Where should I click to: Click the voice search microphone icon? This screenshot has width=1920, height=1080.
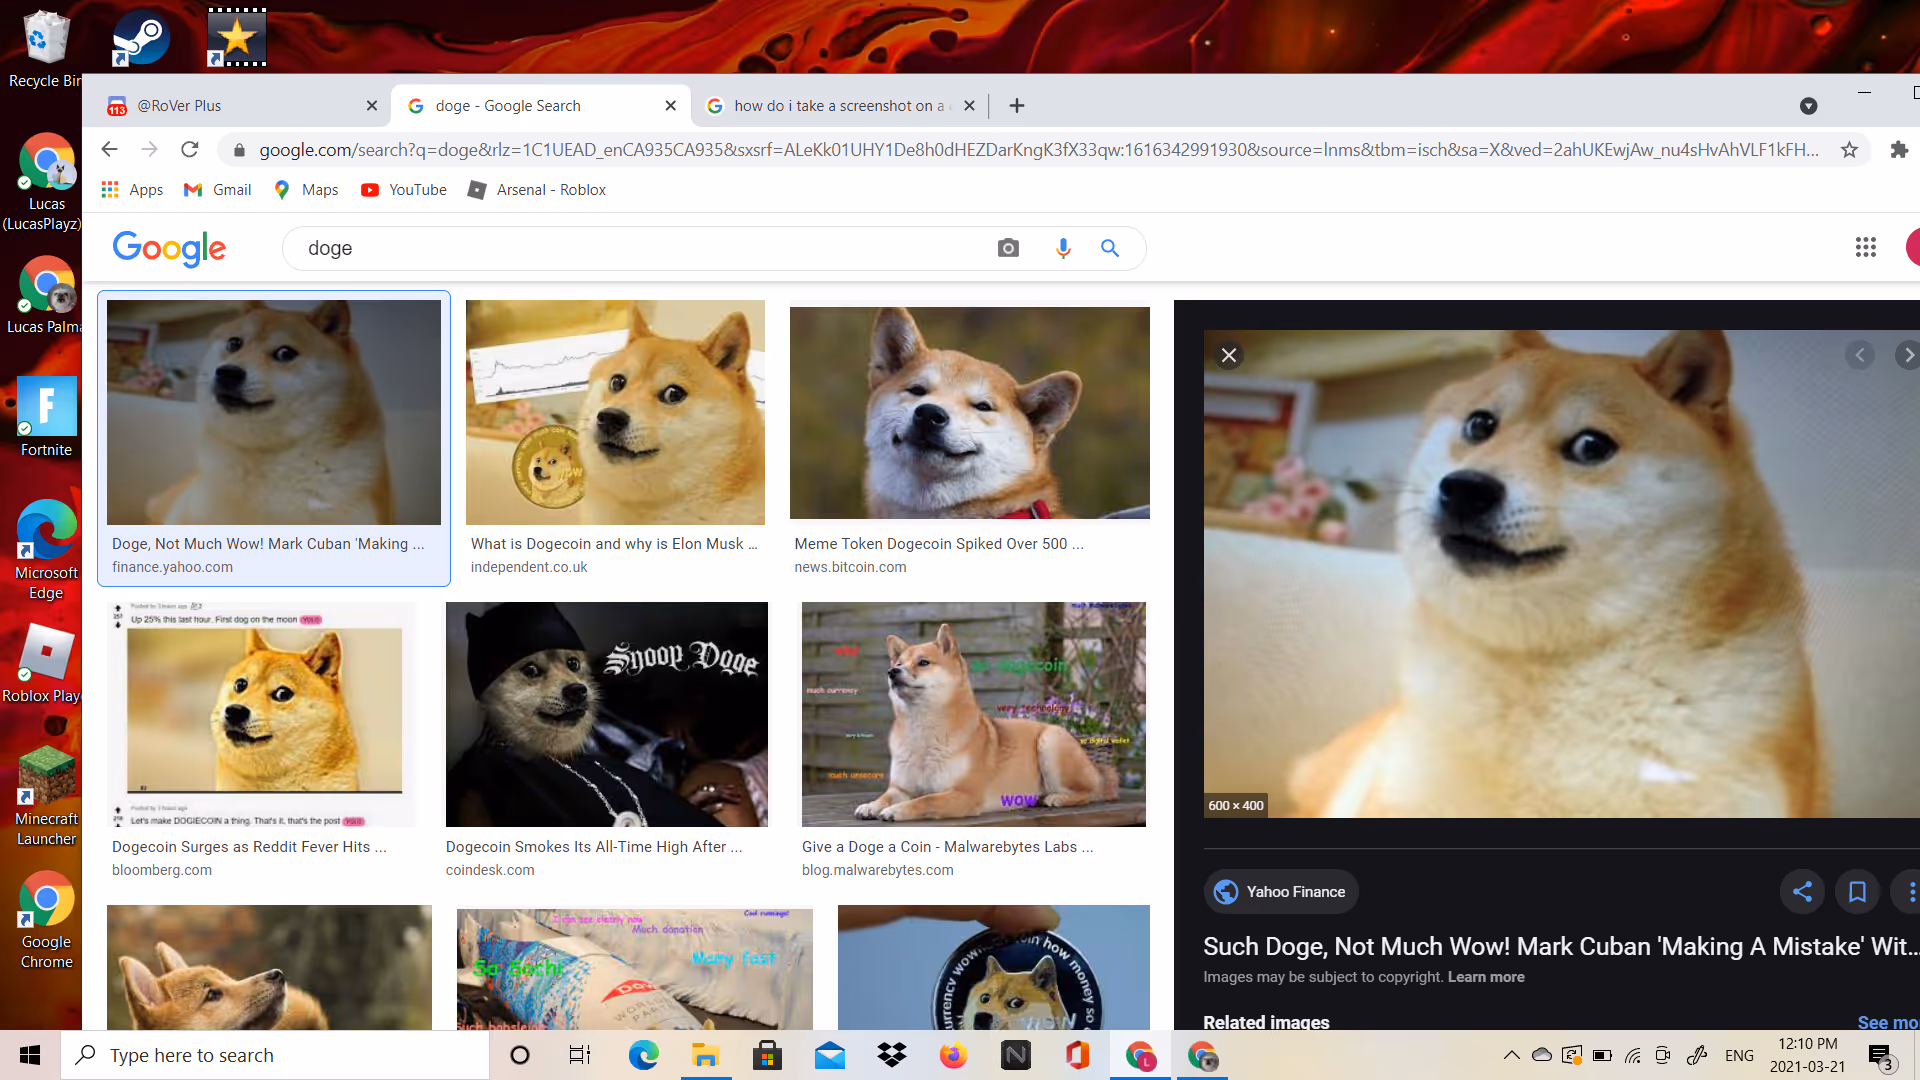pos(1063,248)
